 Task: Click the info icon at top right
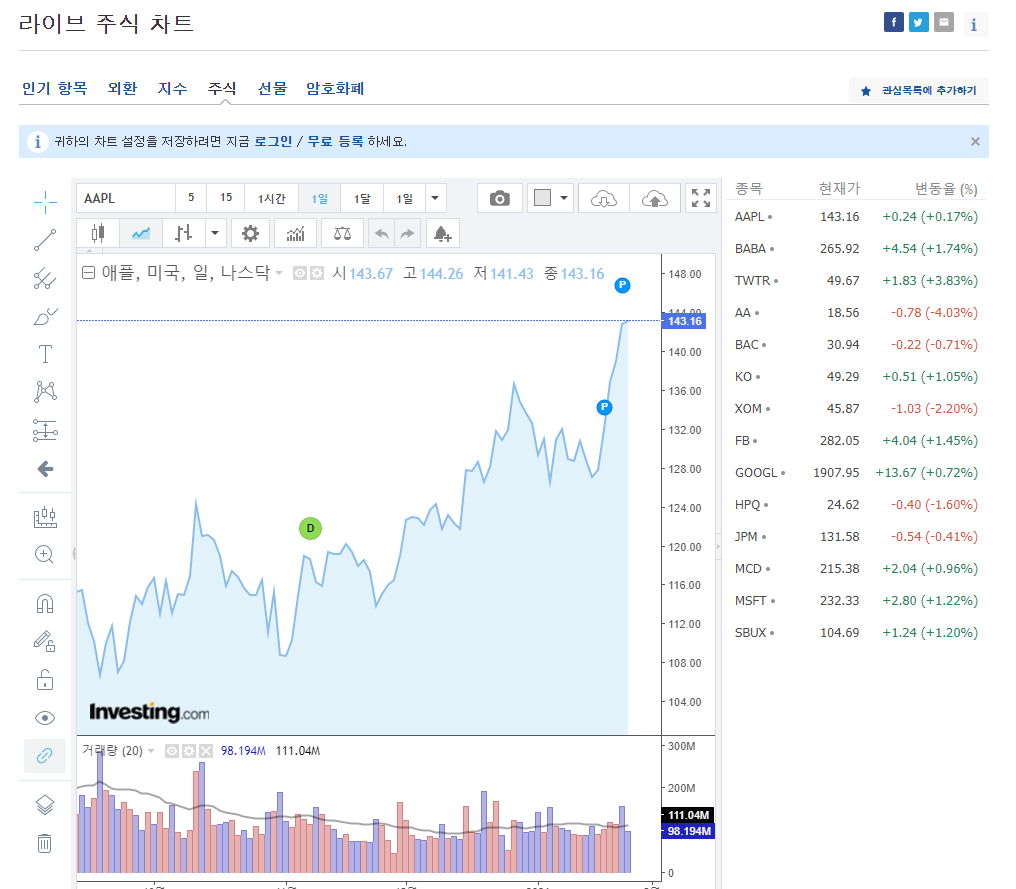[974, 25]
